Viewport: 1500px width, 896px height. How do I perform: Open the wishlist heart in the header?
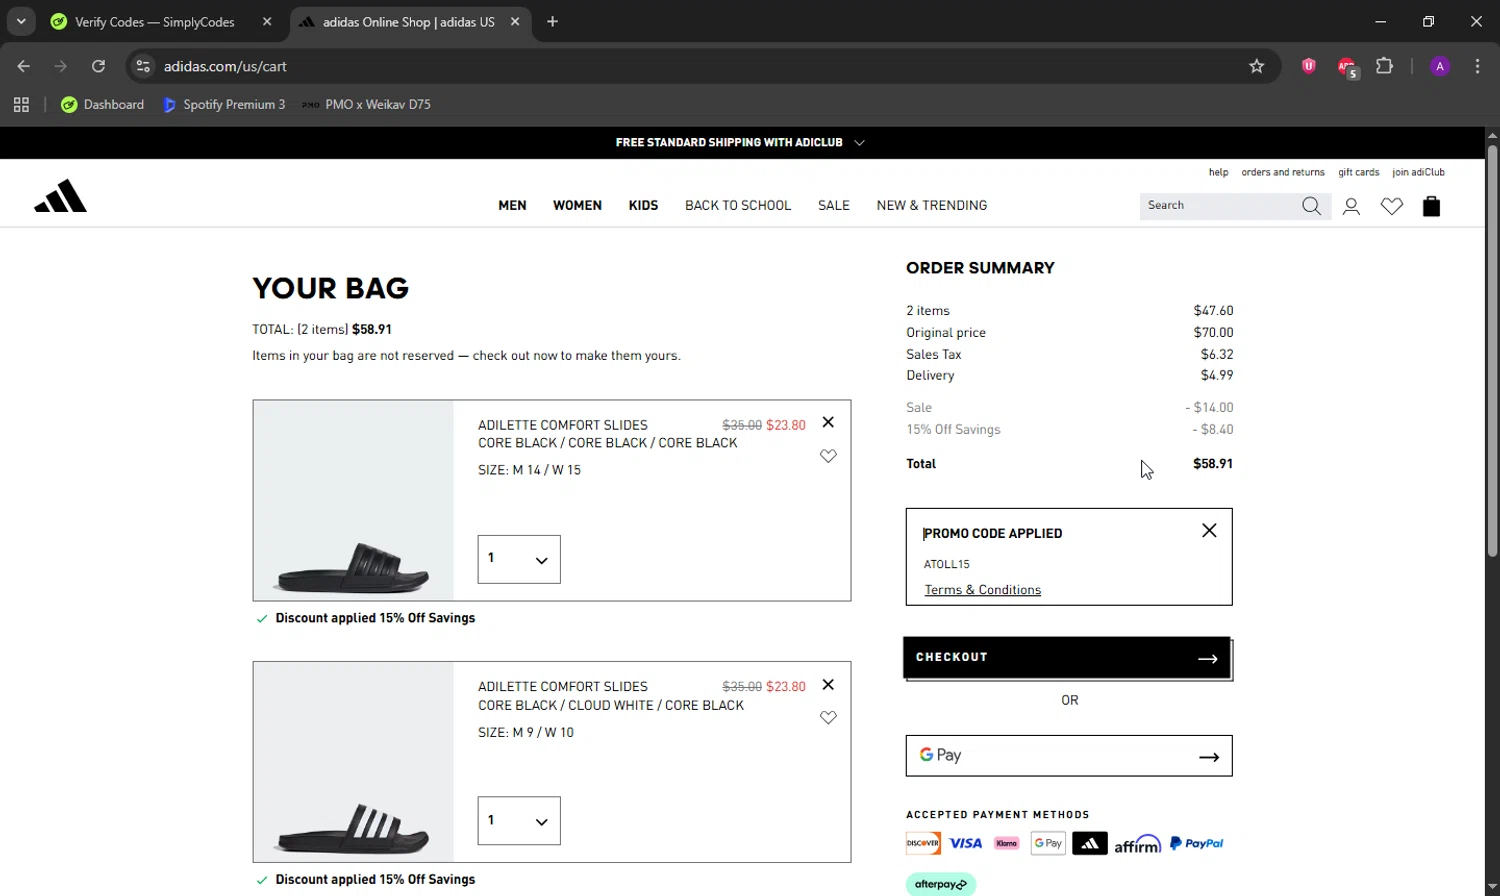coord(1392,206)
